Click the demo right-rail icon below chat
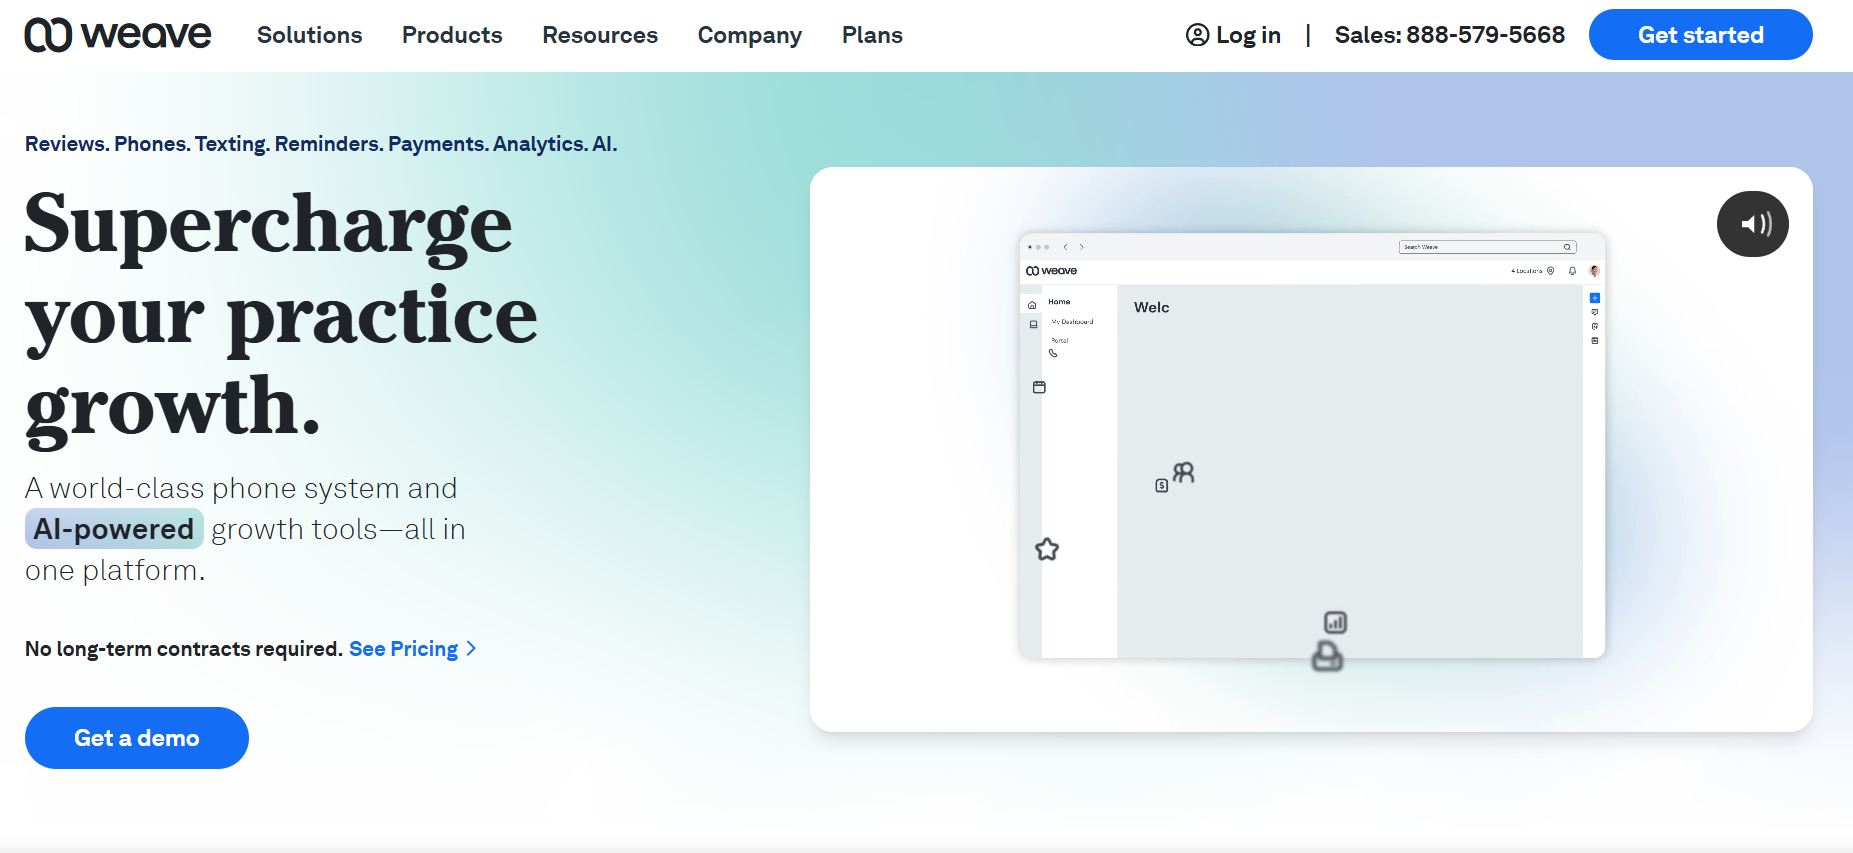 pos(1595,326)
